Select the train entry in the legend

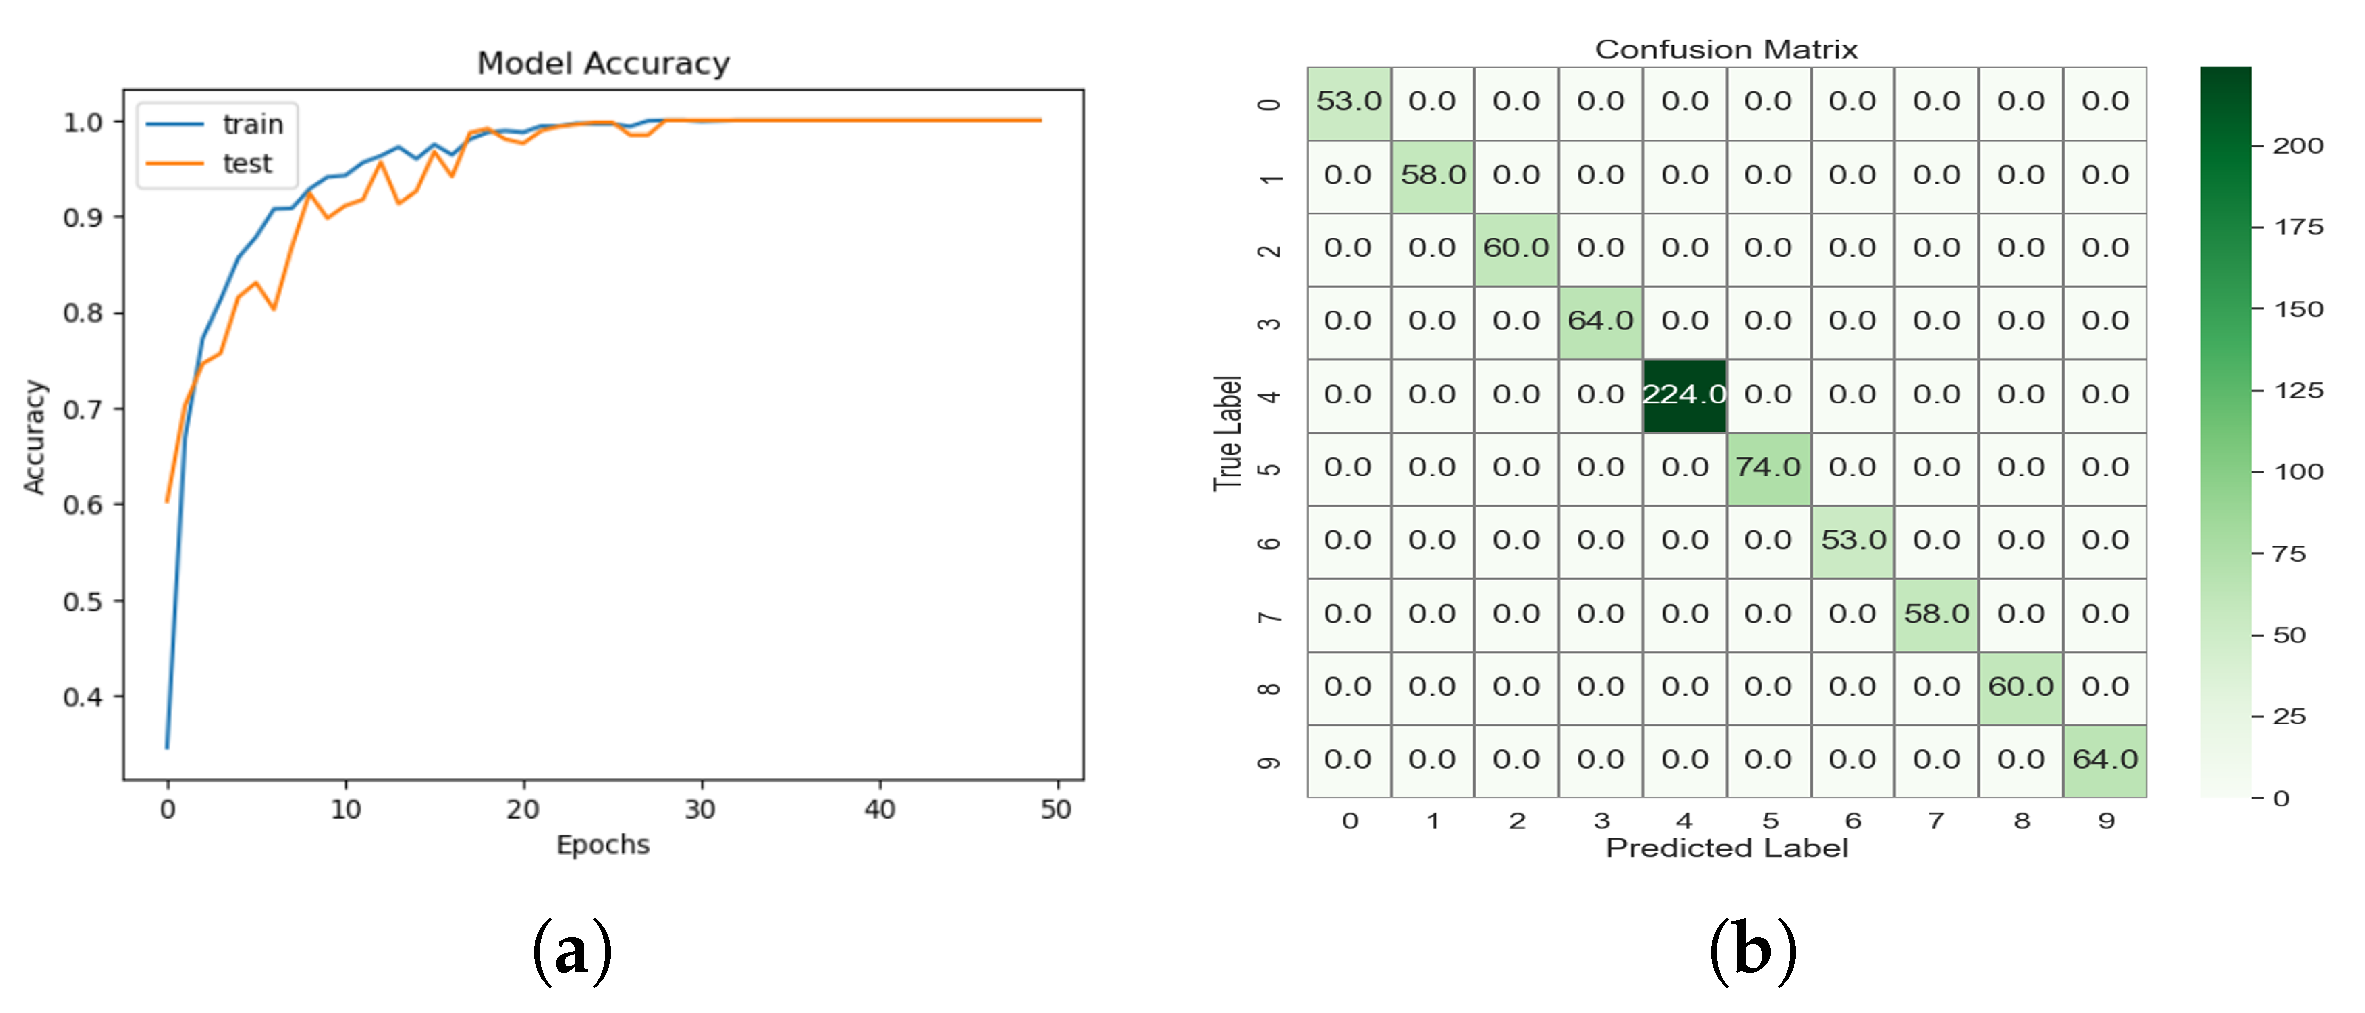coord(253,124)
